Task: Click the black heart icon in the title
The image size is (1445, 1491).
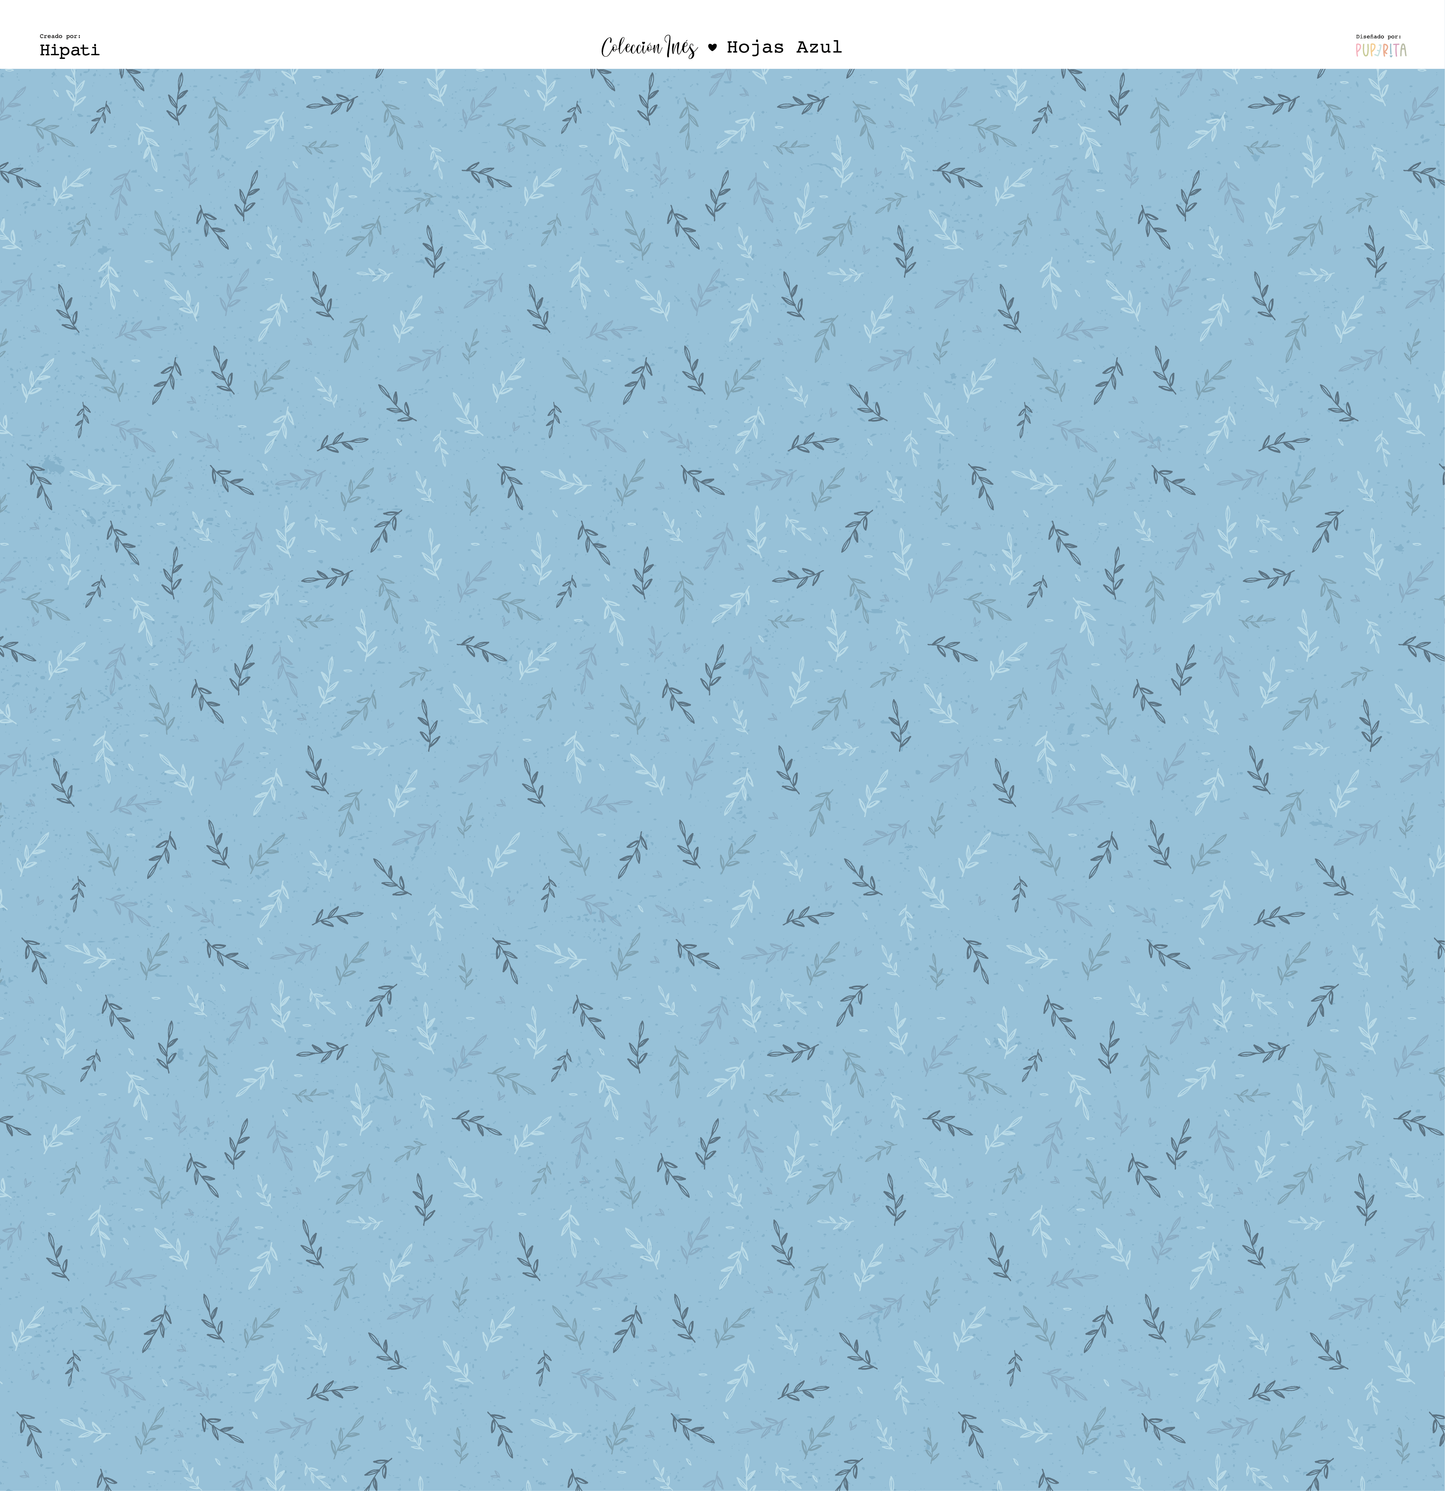Action: pyautogui.click(x=712, y=47)
